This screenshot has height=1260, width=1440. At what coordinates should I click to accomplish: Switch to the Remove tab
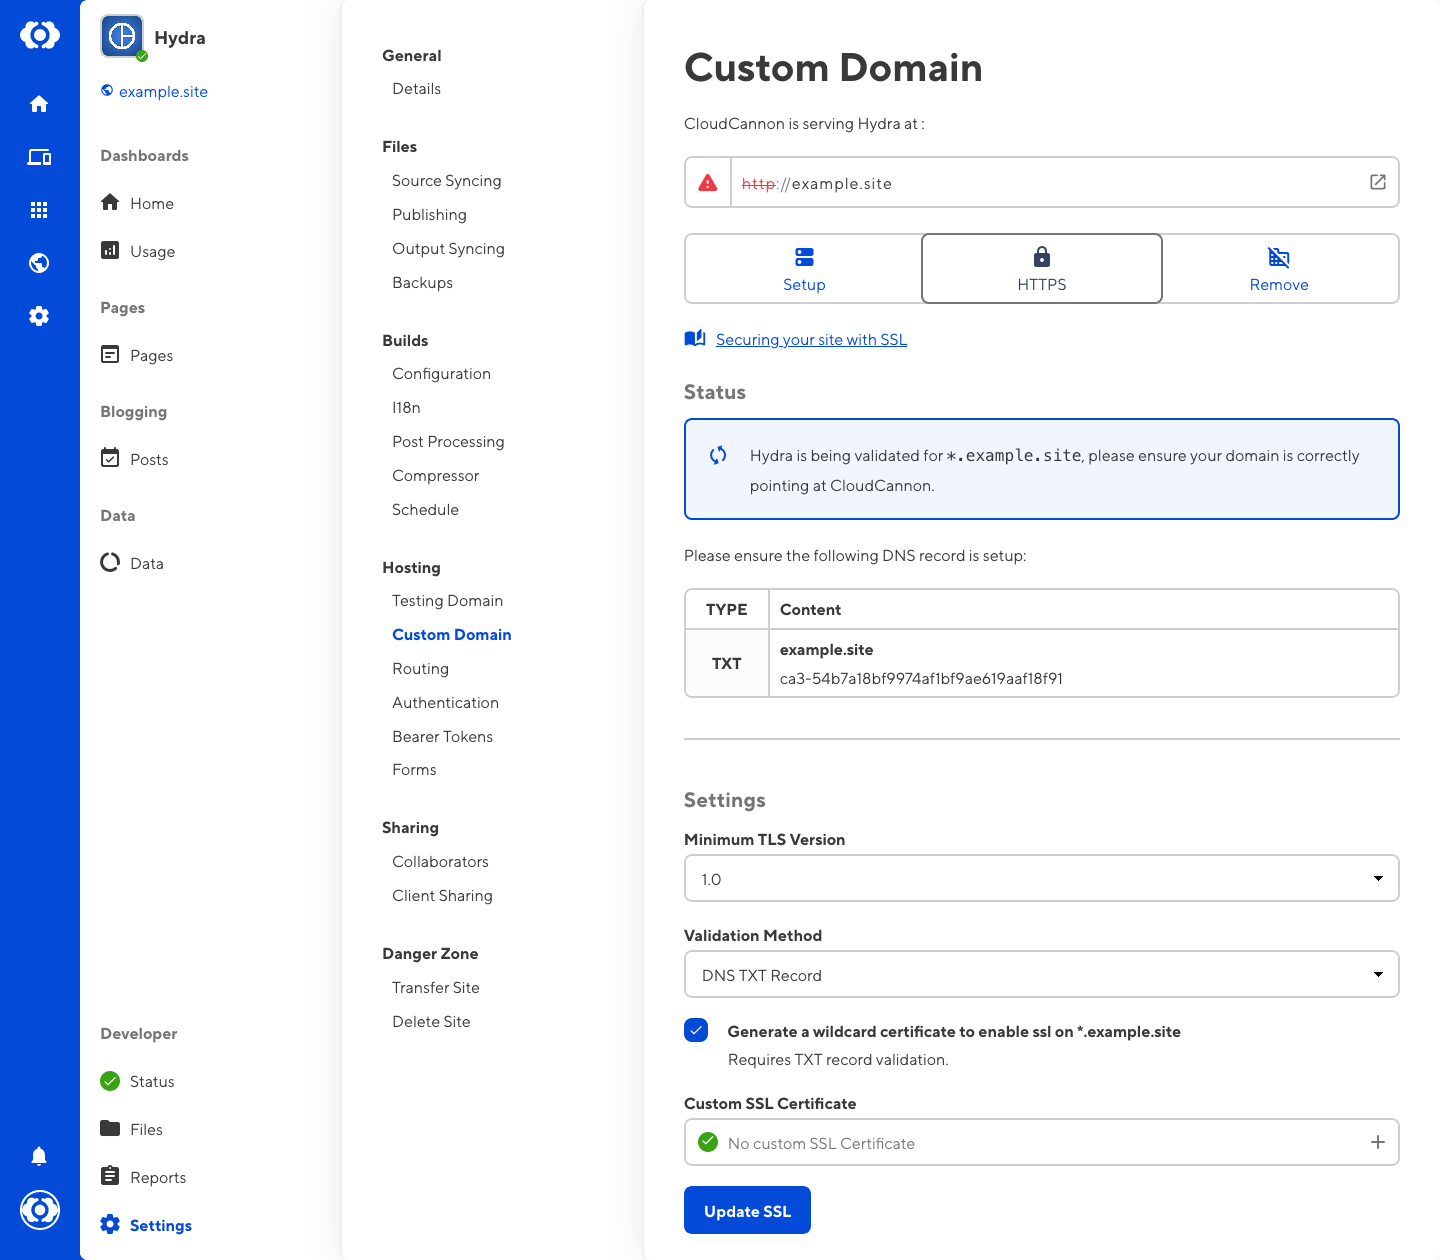[x=1279, y=269]
